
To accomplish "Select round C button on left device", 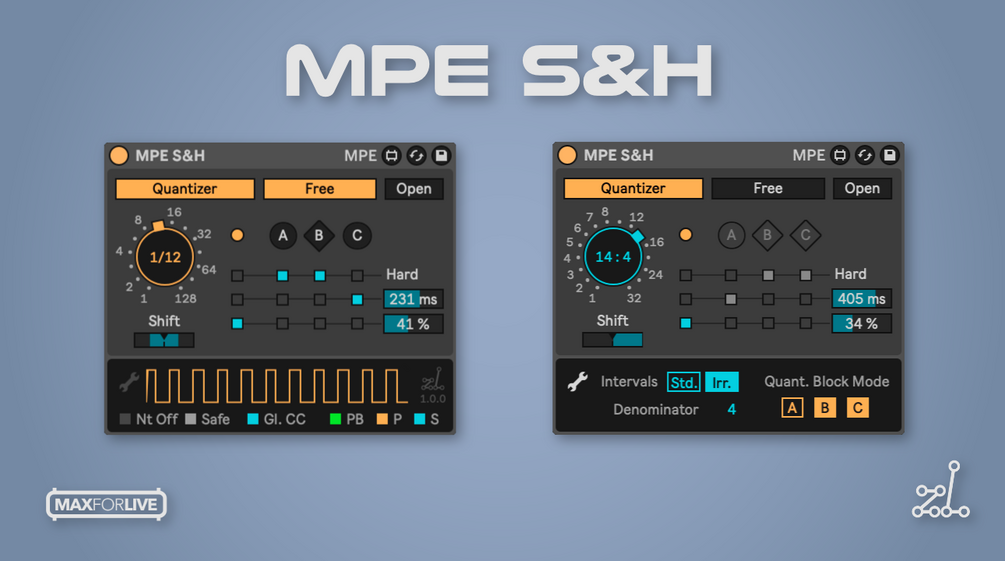I will click(357, 236).
